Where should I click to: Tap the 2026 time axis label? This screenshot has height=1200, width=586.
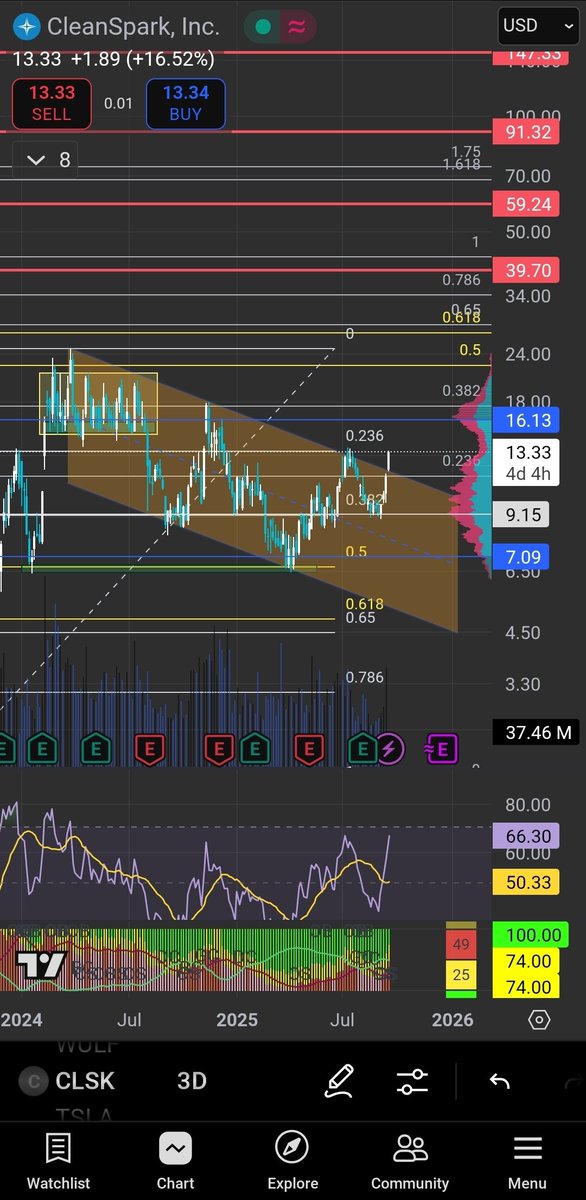coord(452,1020)
